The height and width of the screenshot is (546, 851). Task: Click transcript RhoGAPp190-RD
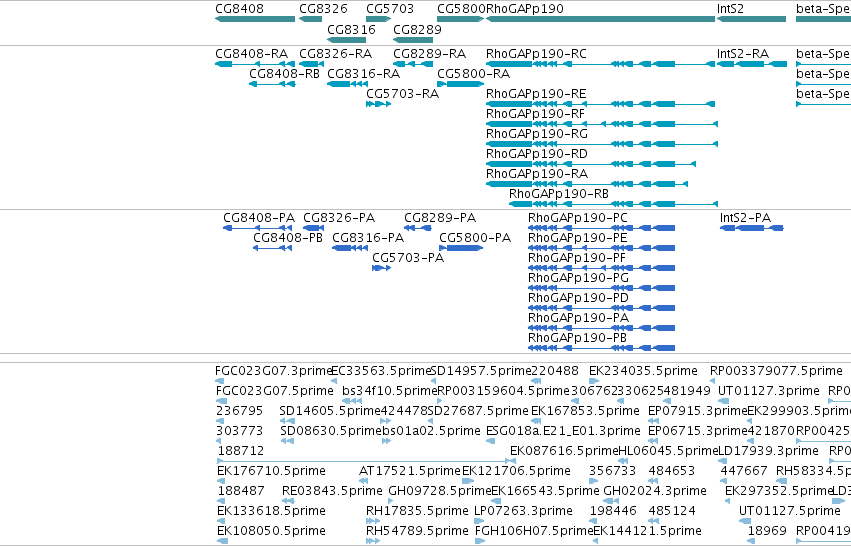point(591,164)
